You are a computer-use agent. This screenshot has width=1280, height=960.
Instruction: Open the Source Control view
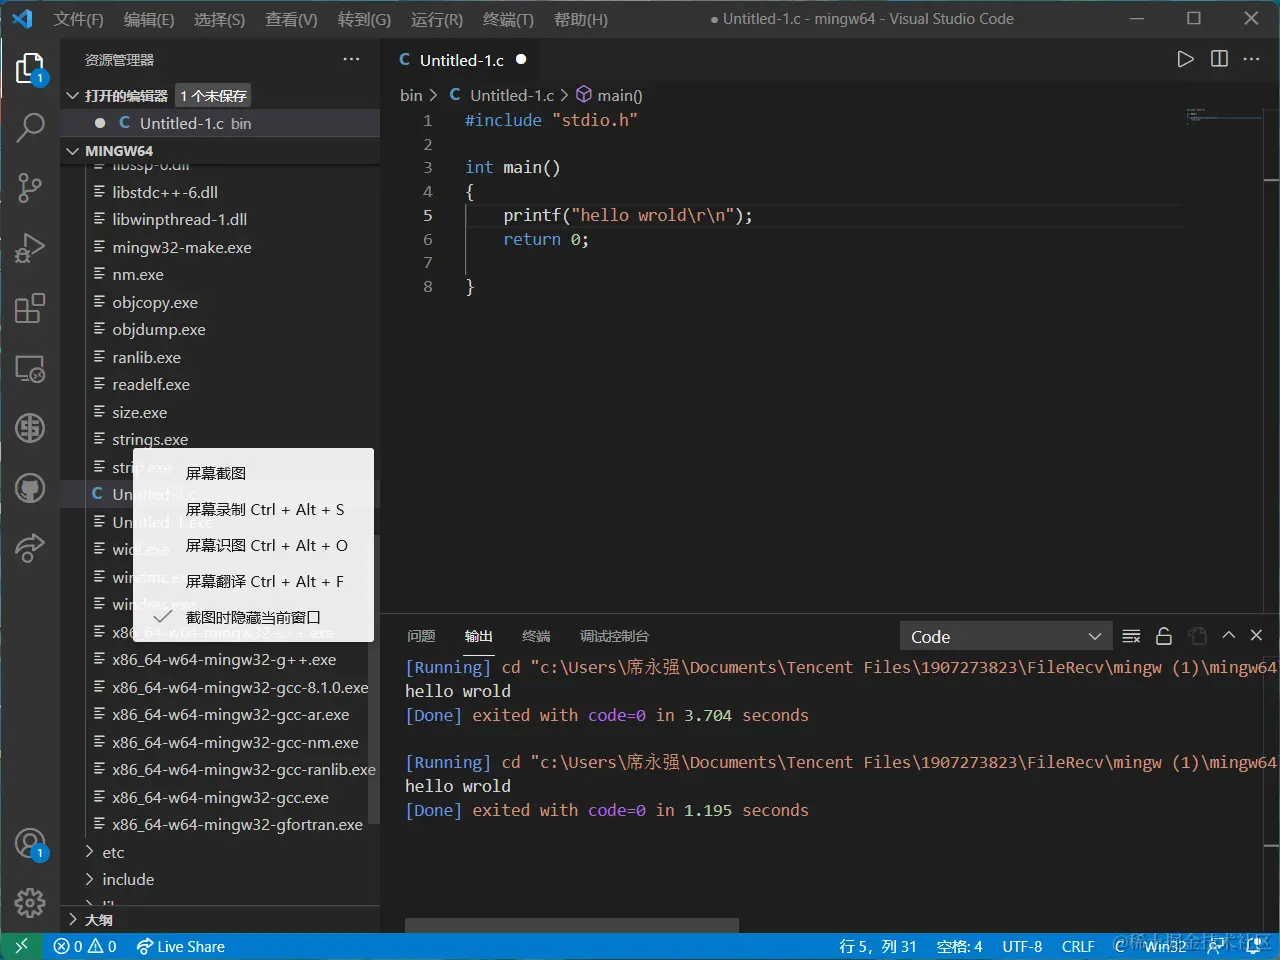[30, 187]
